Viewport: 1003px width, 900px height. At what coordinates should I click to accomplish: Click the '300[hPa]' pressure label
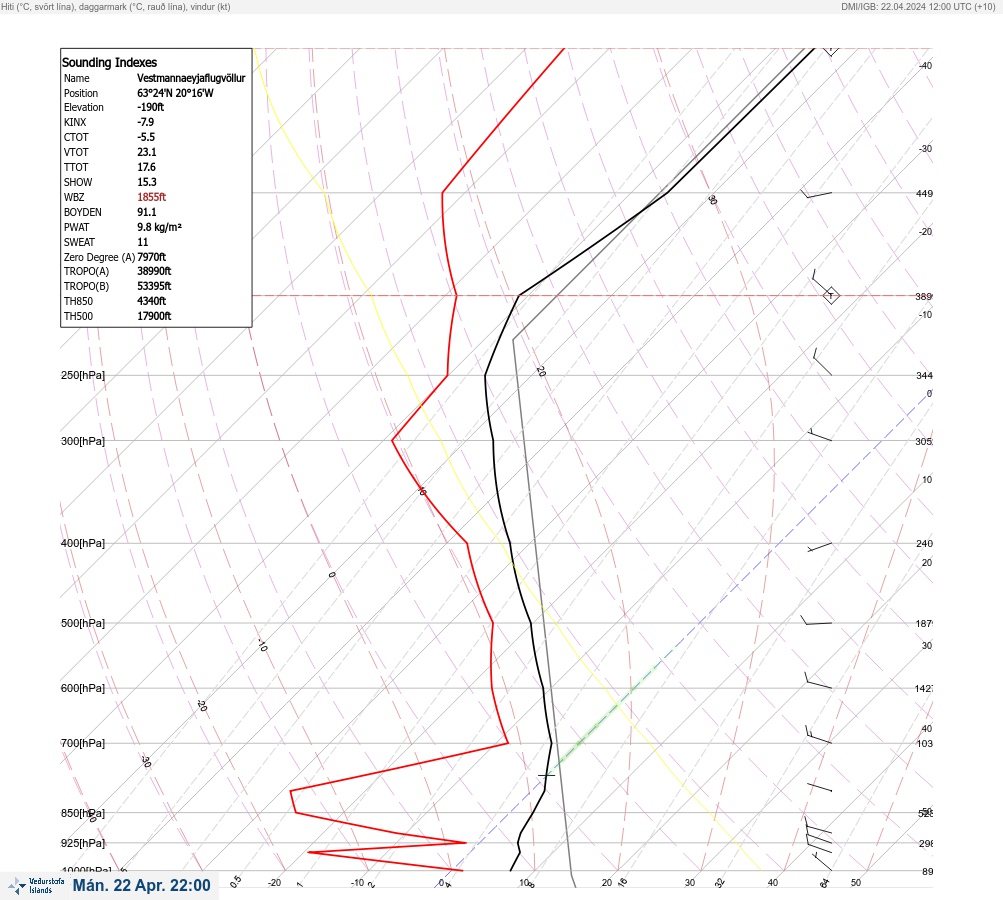83,441
